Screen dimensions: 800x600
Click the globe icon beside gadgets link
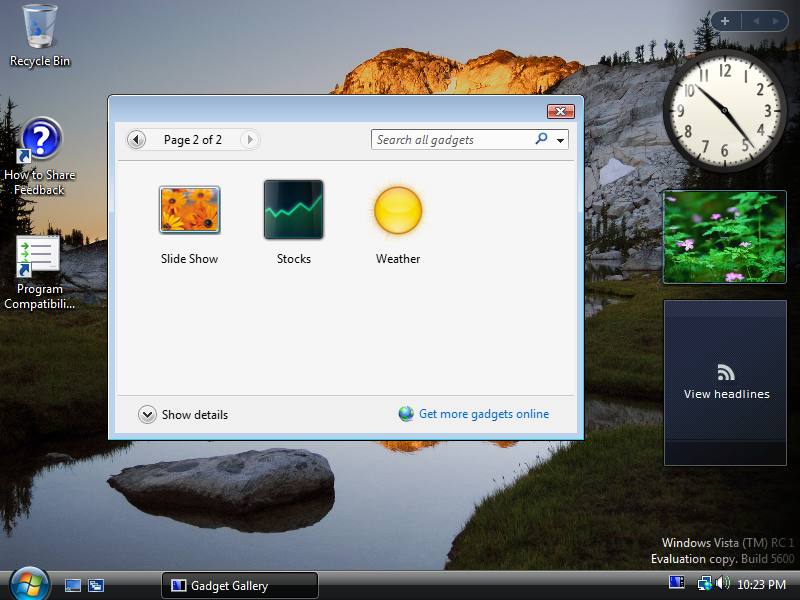click(406, 414)
